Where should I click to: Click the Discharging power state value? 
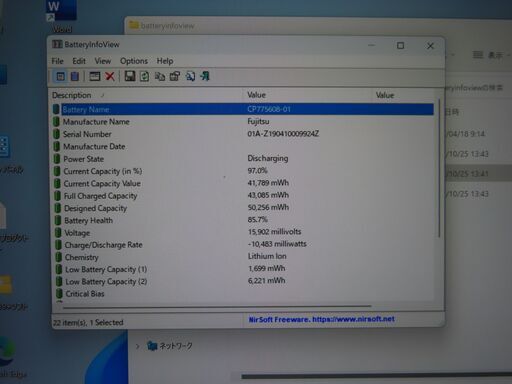click(268, 158)
